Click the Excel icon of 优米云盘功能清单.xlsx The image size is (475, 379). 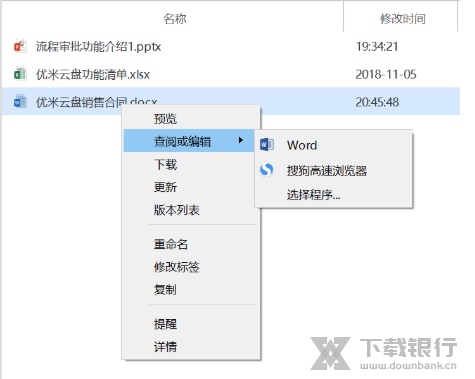[20, 74]
